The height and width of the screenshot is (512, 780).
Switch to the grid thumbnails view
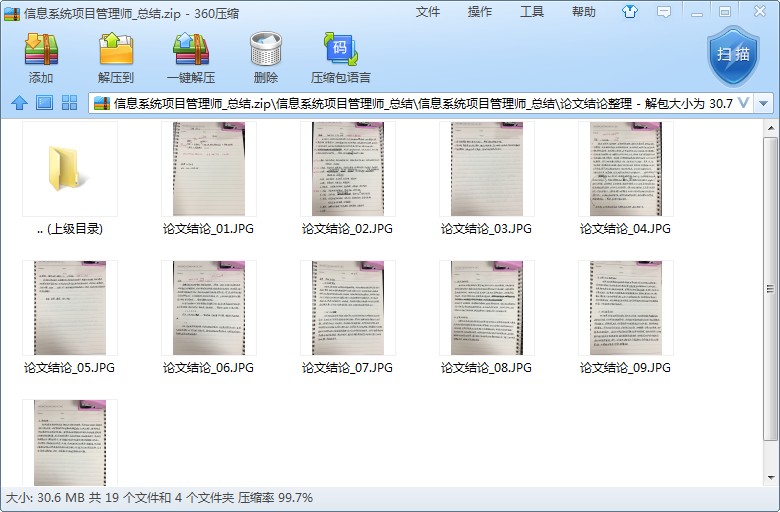pyautogui.click(x=70, y=103)
